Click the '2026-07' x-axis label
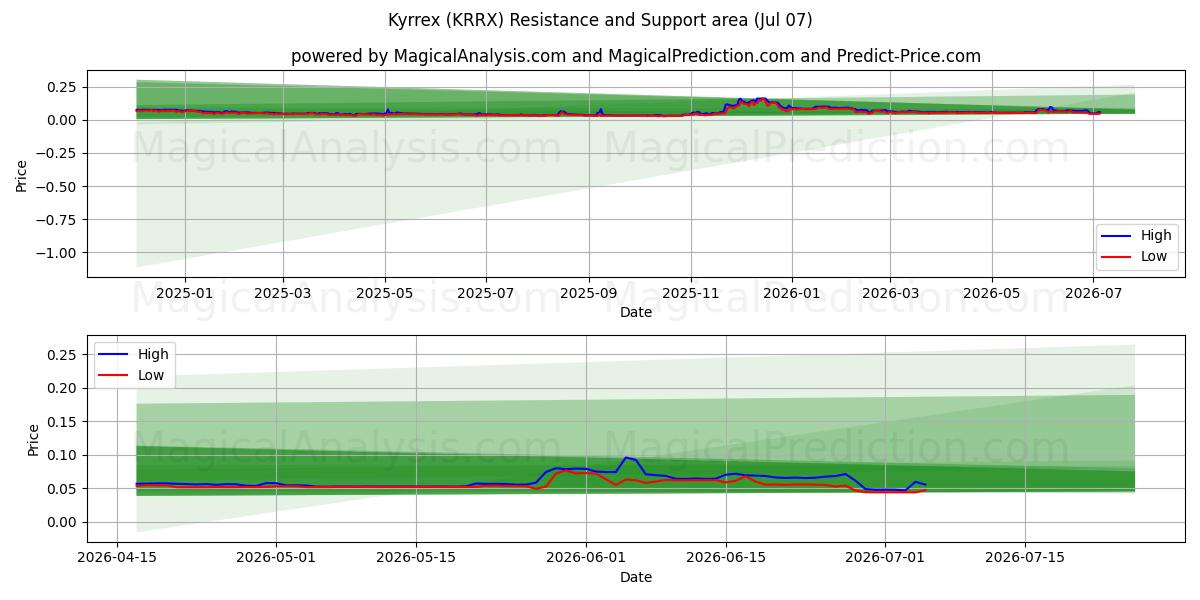The height and width of the screenshot is (600, 1200). pyautogui.click(x=1093, y=293)
